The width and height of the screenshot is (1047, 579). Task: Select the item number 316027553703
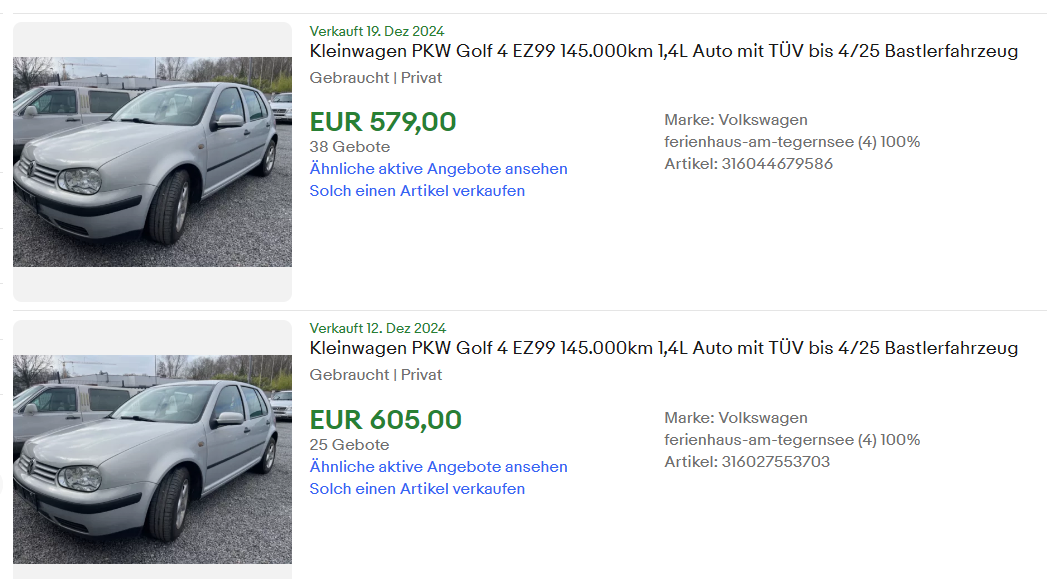click(775, 462)
